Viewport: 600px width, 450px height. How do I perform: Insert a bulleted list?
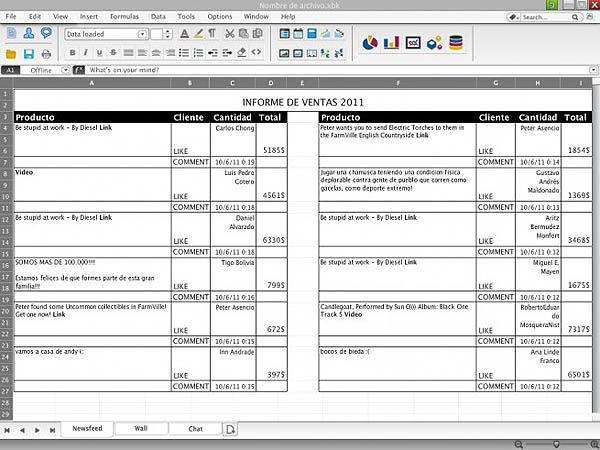coord(184,52)
